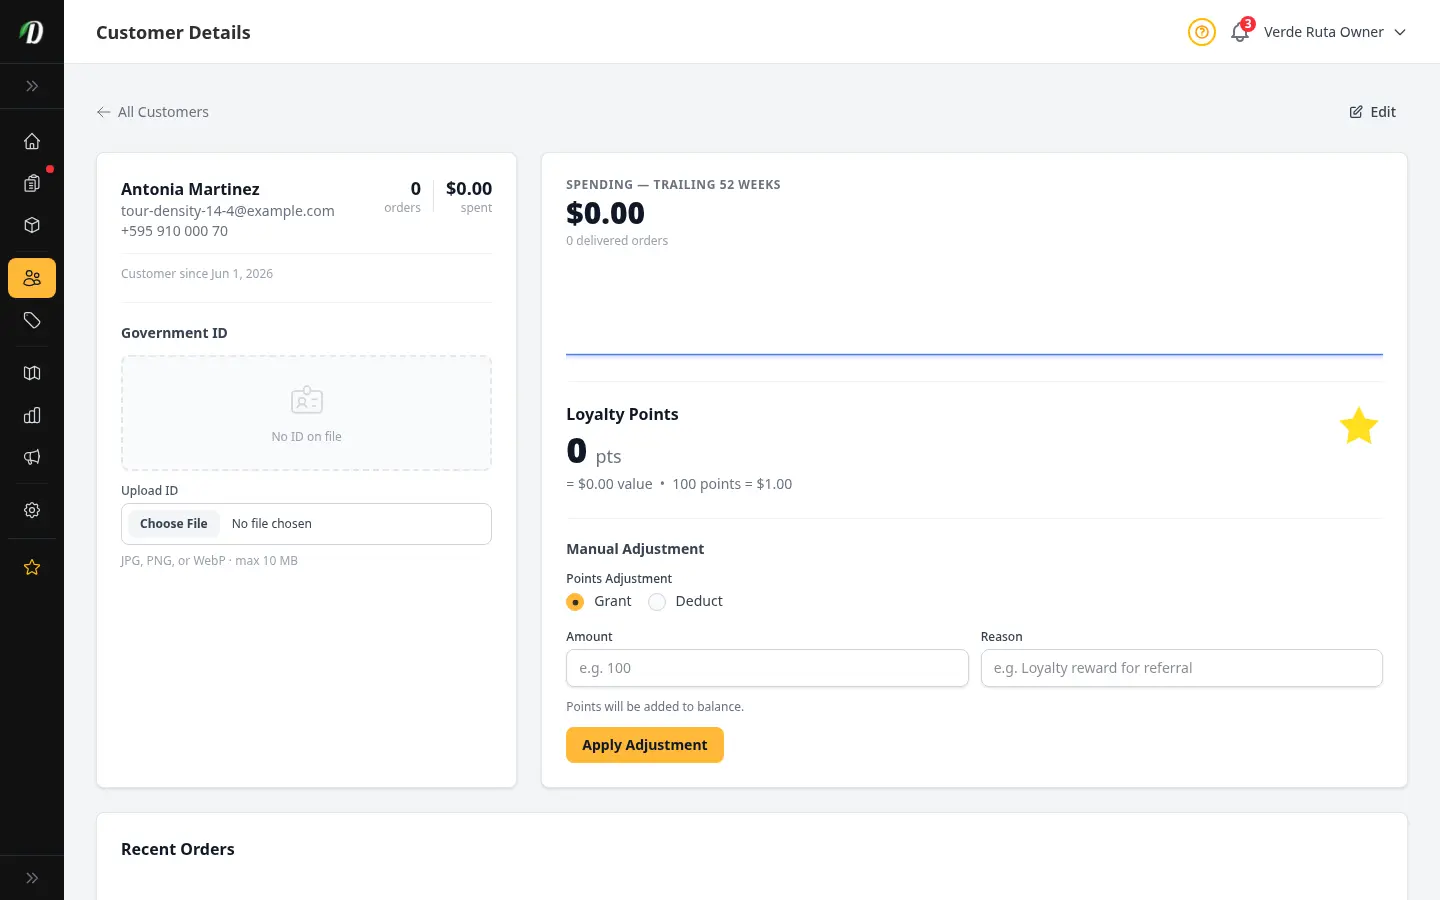Select the Deduct radio option
Image resolution: width=1440 pixels, height=900 pixels.
click(x=657, y=602)
